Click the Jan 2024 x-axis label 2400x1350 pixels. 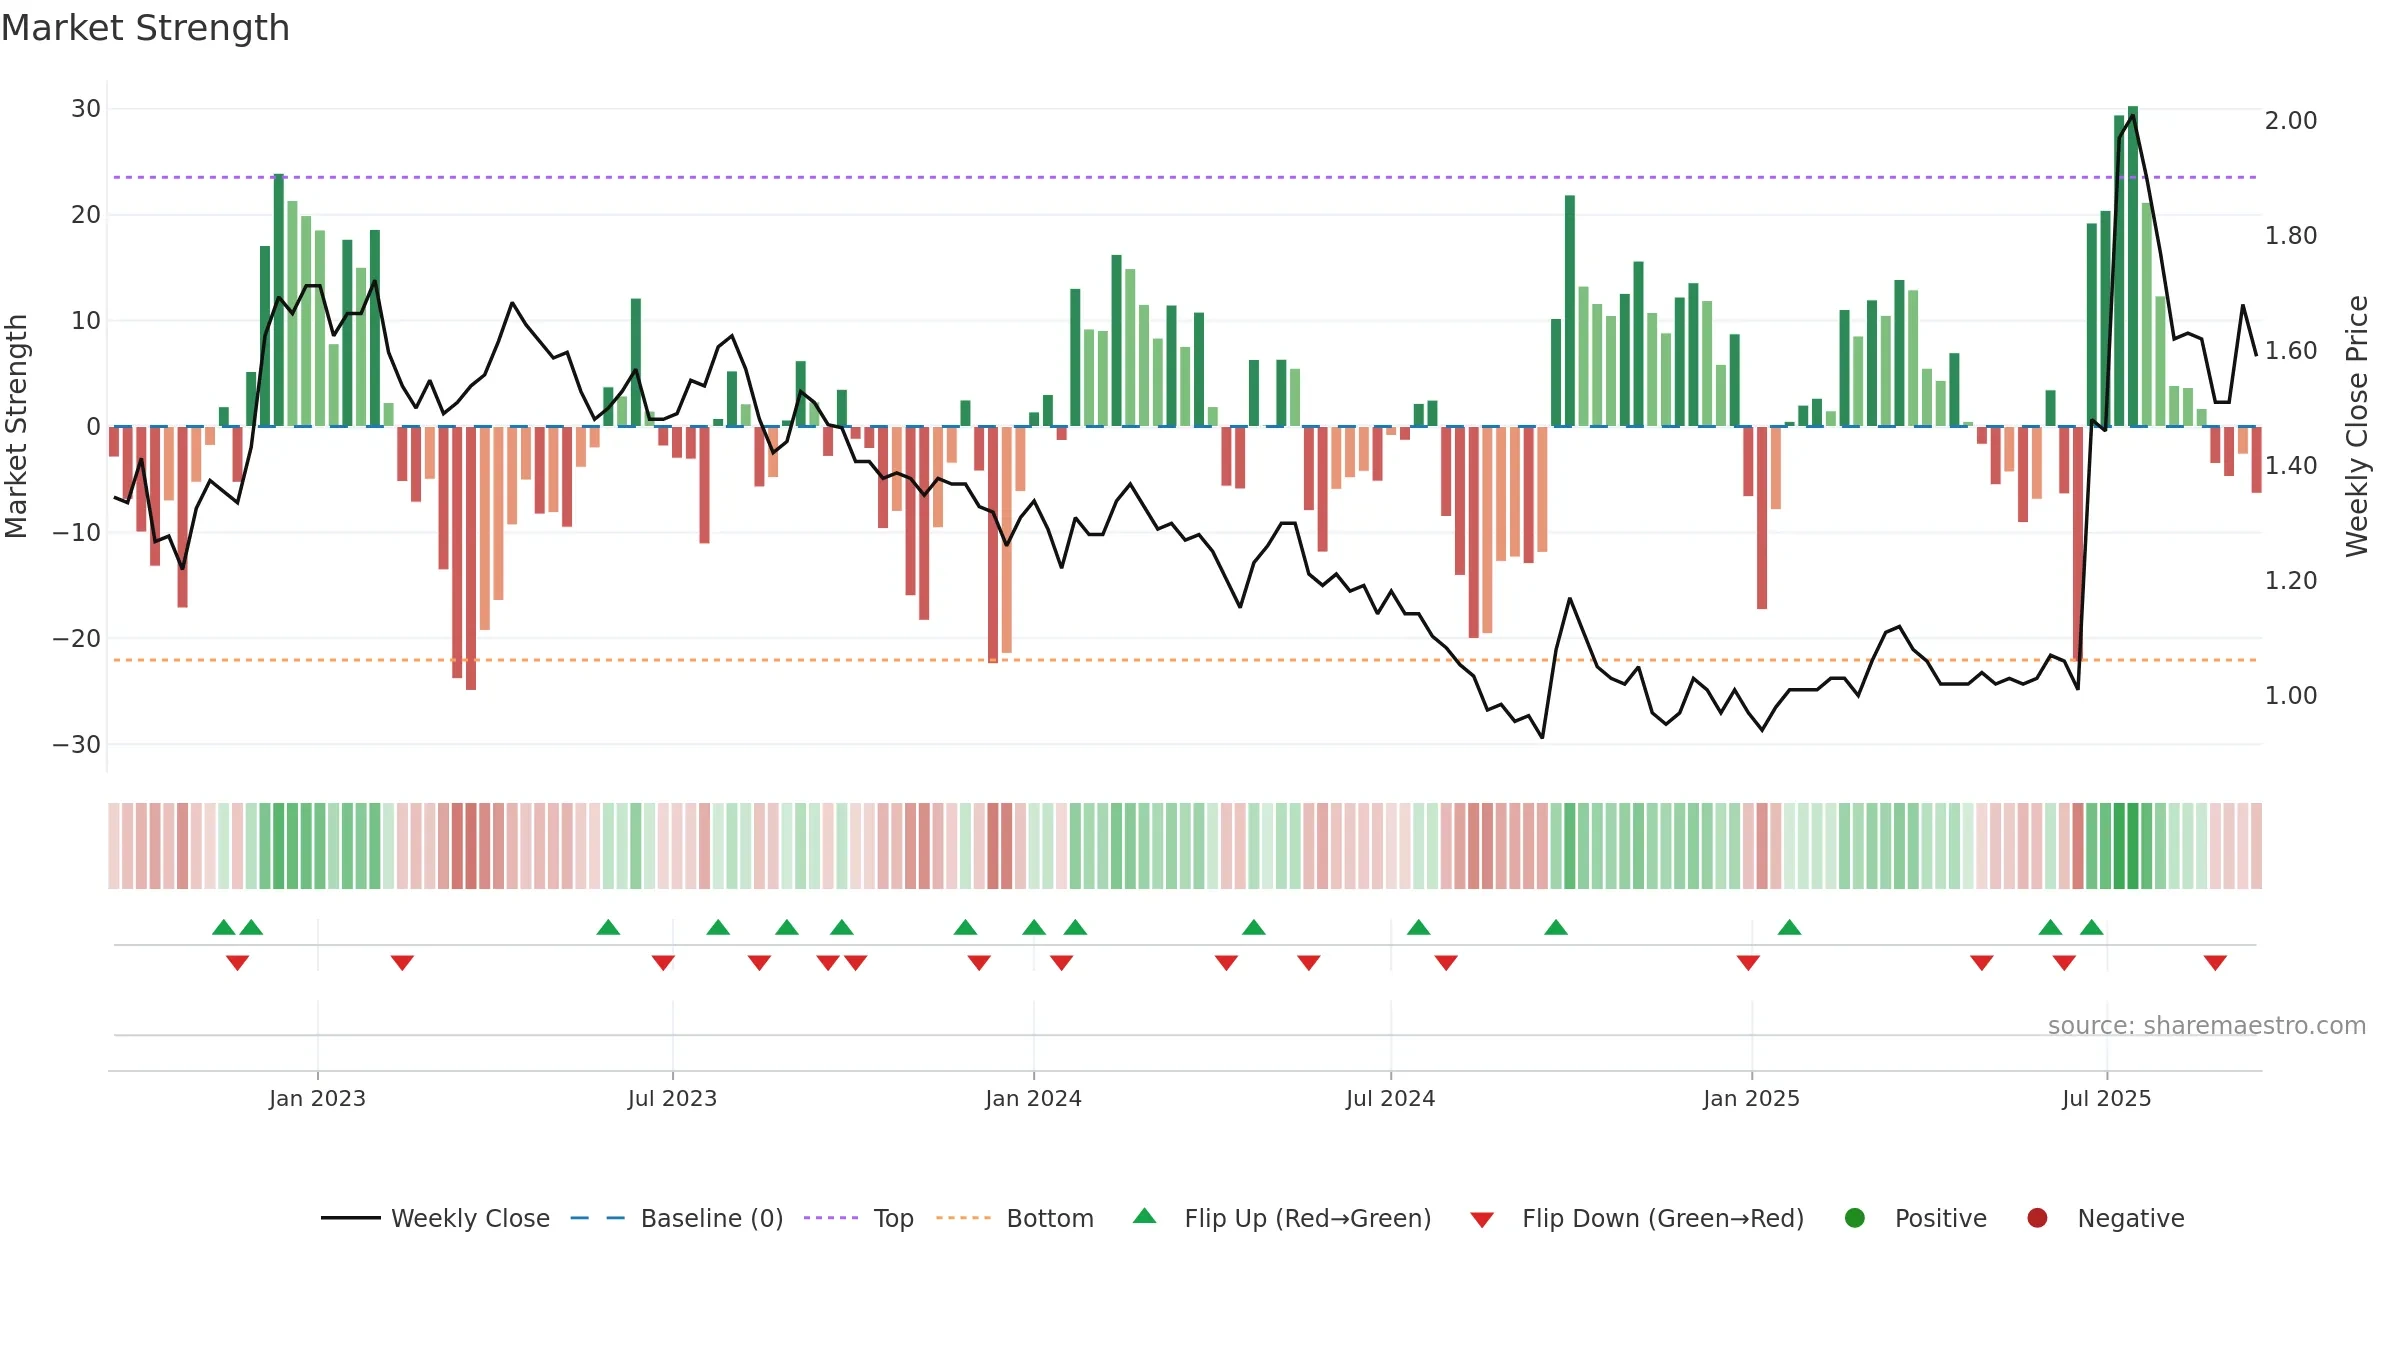coord(1033,1098)
